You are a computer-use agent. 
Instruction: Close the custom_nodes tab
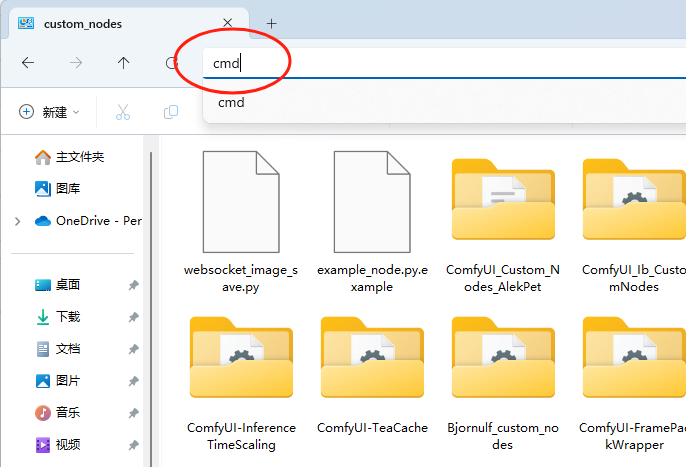point(228,23)
